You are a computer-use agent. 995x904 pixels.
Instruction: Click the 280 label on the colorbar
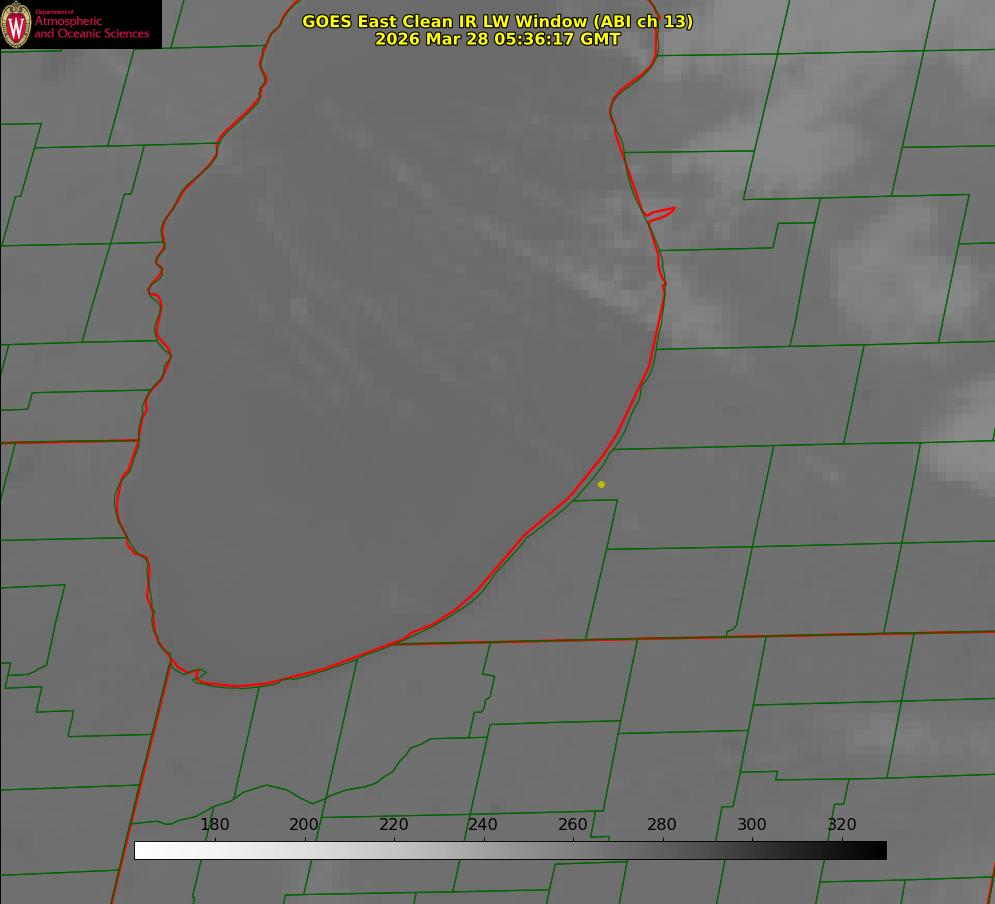pos(662,825)
